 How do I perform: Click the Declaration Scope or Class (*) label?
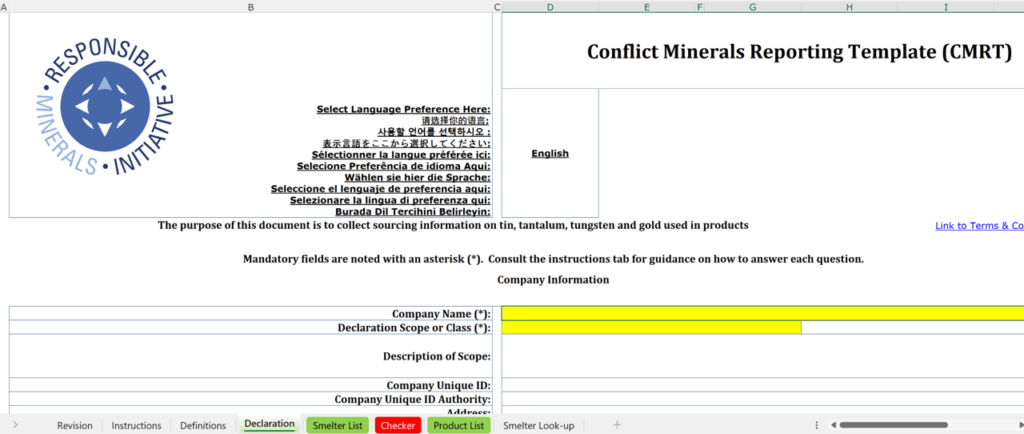(414, 328)
